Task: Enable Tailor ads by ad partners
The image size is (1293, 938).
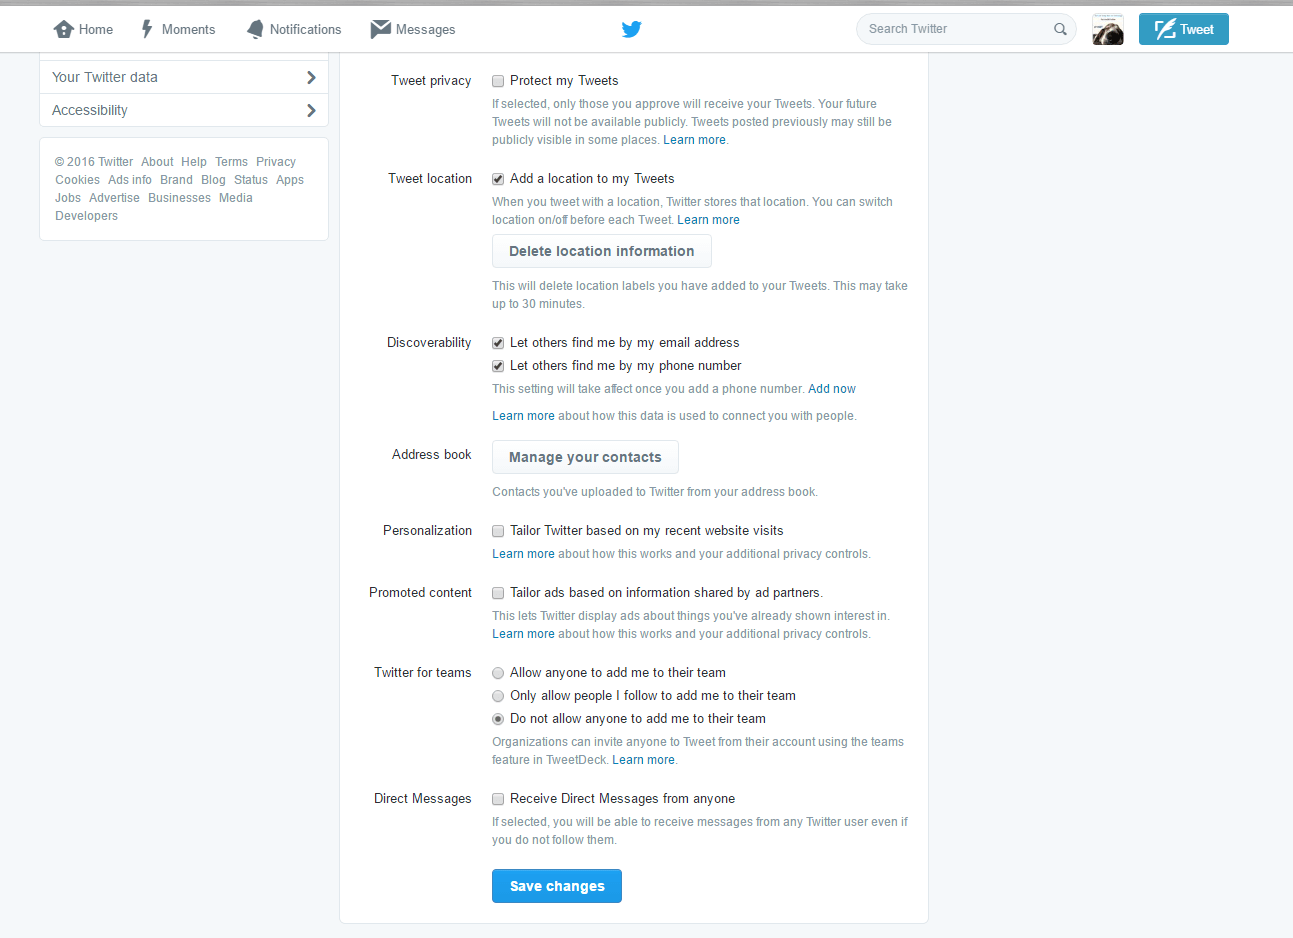Action: (498, 593)
